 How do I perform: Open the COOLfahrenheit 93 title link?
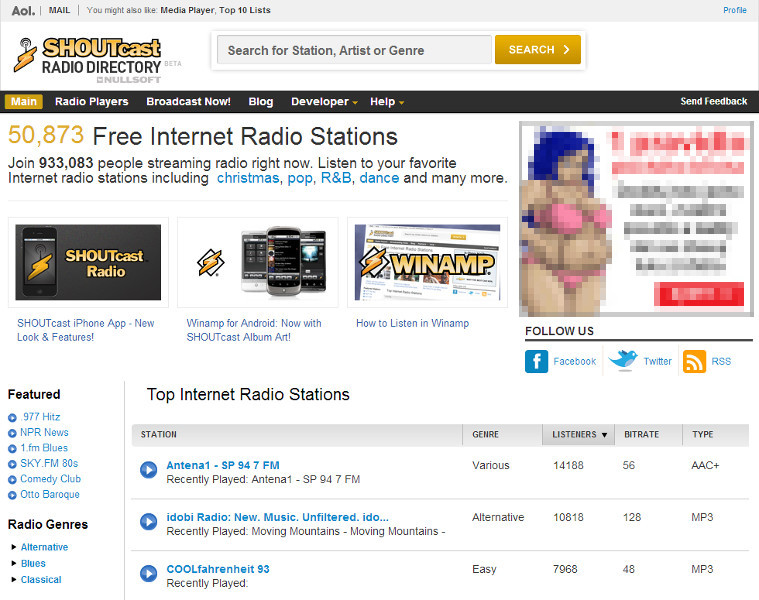218,569
